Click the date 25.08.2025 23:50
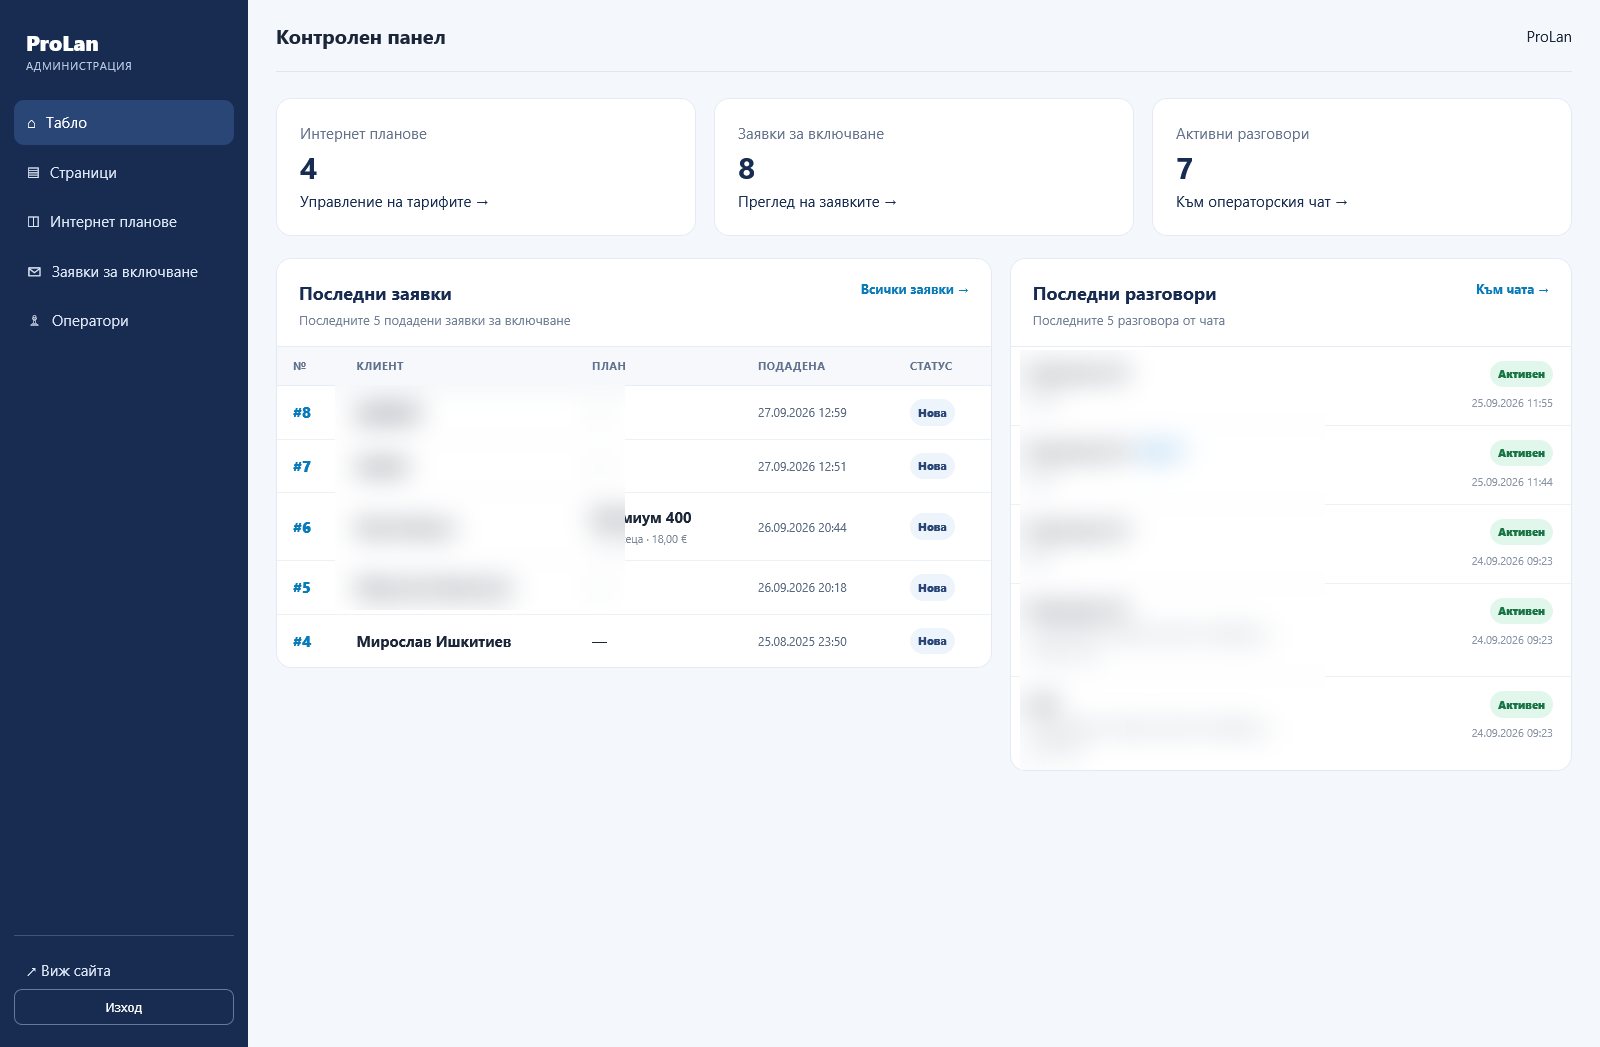The height and width of the screenshot is (1047, 1600). [802, 642]
